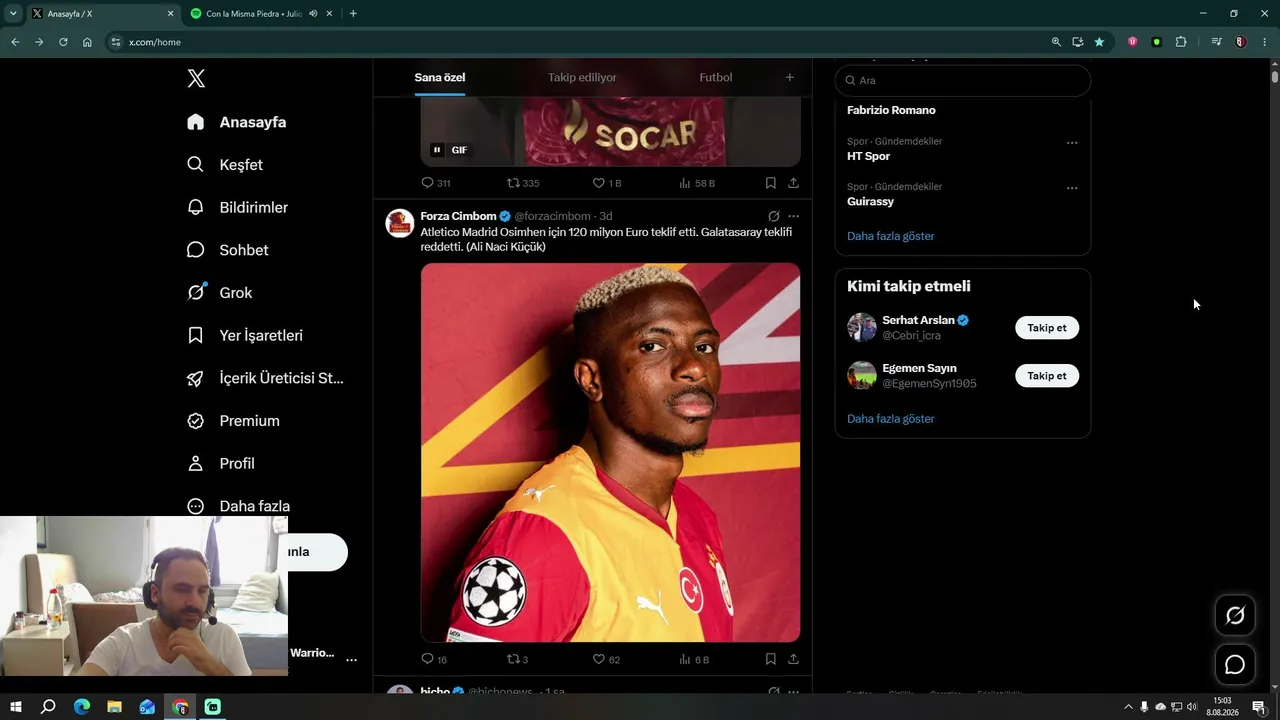Open more options for the Guirassy trend
The image size is (1280, 720).
1072,188
